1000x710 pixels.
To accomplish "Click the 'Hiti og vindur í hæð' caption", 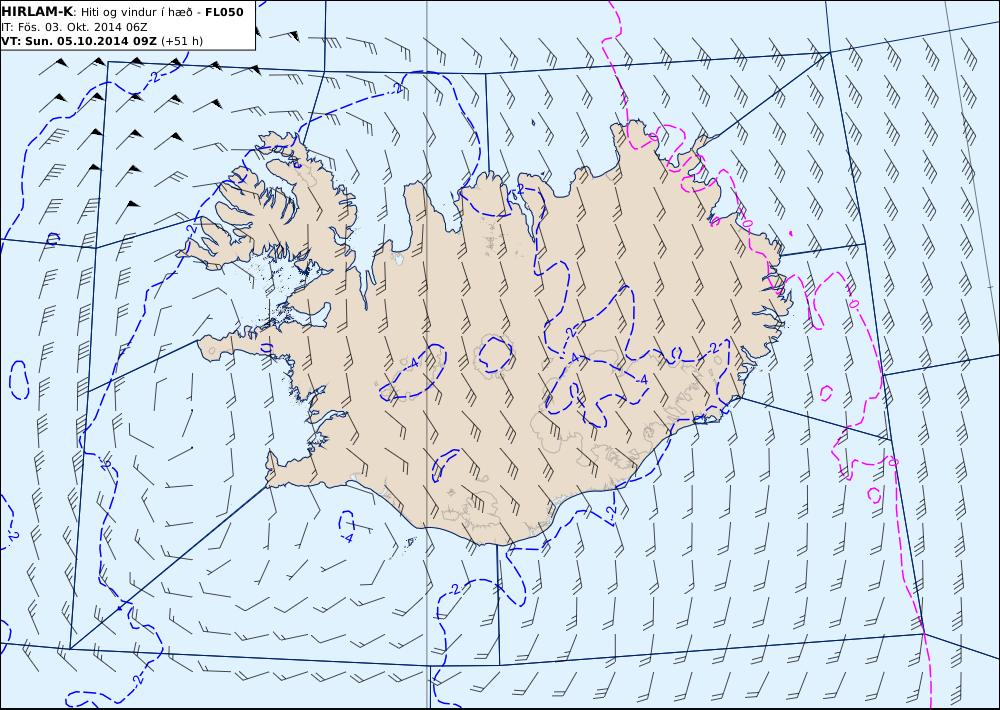I will (136, 12).
